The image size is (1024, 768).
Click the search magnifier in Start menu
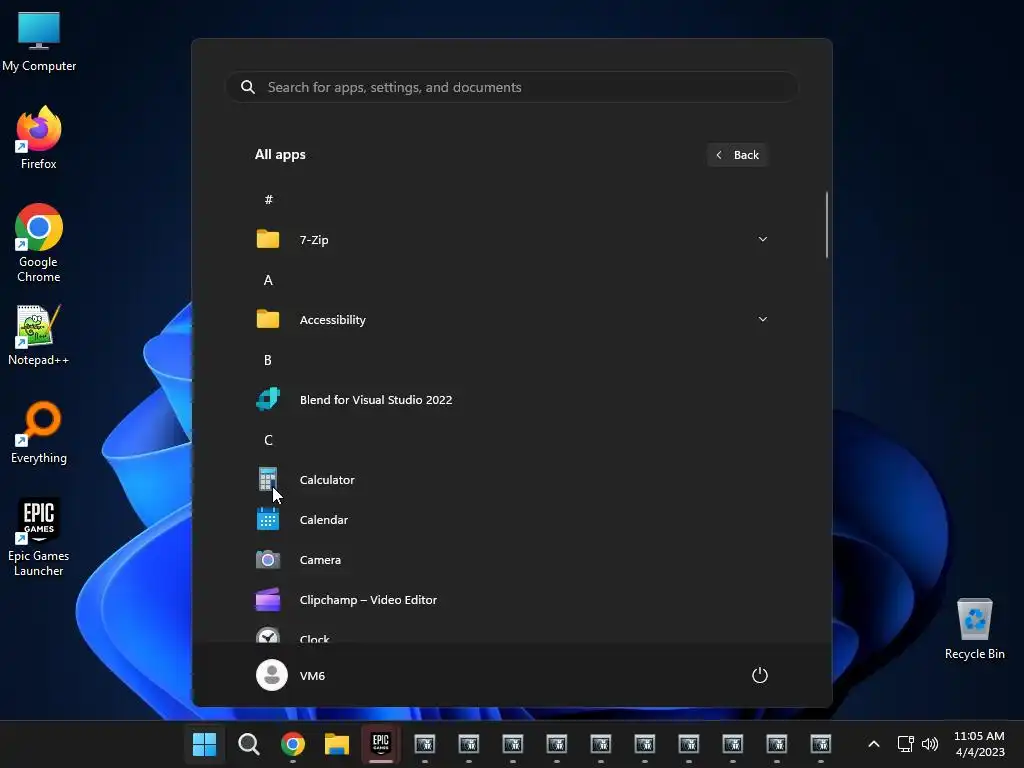tap(248, 87)
